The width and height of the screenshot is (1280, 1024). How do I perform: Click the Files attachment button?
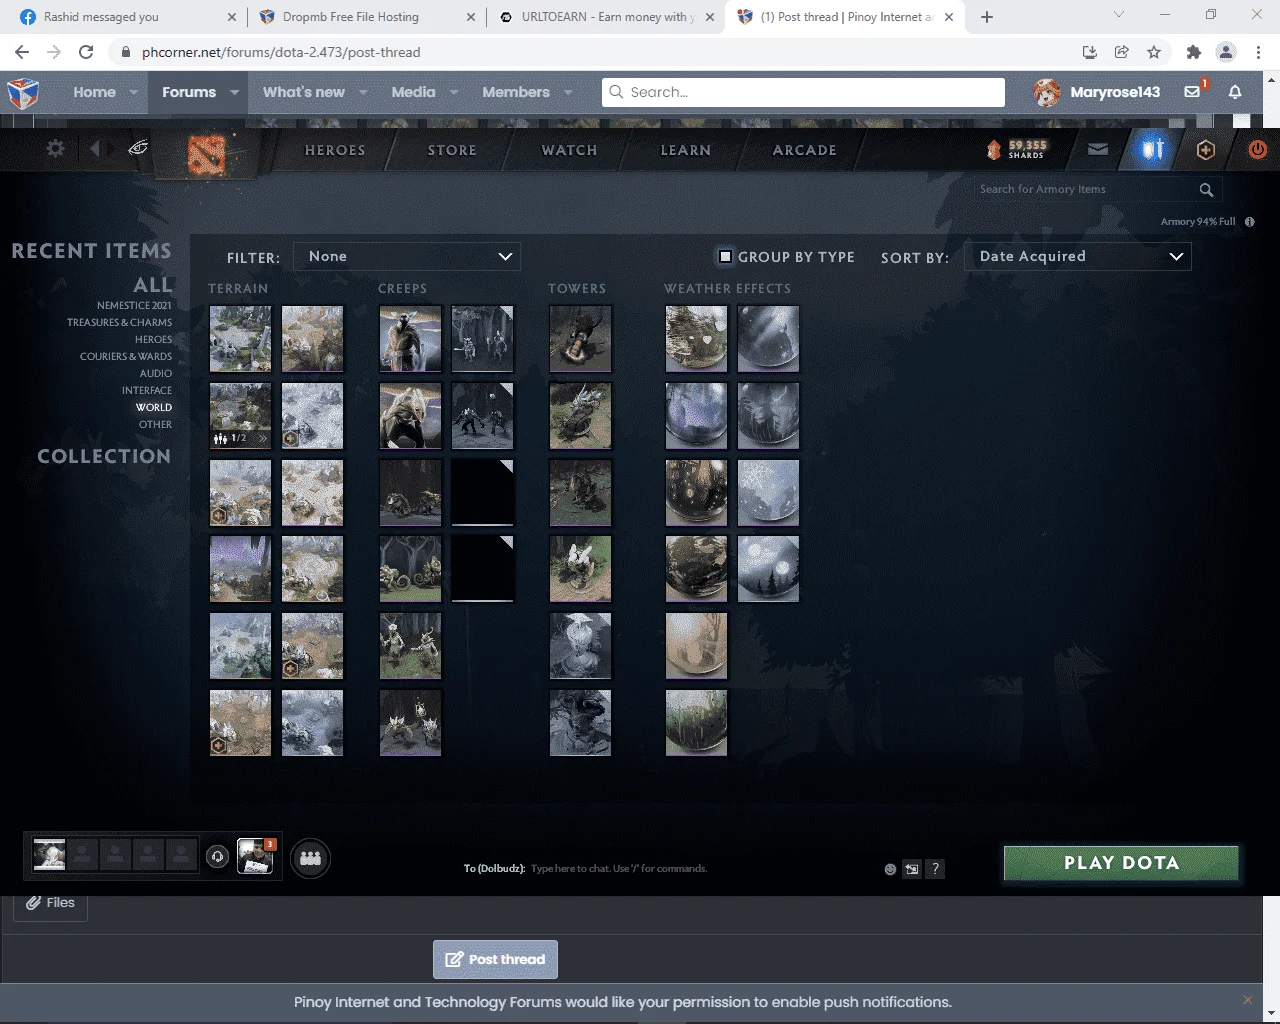coord(50,903)
